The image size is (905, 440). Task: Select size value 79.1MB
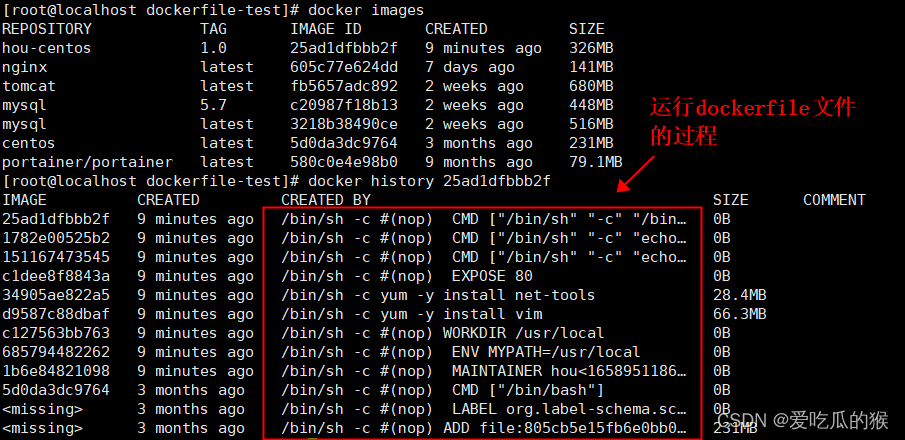pos(596,162)
